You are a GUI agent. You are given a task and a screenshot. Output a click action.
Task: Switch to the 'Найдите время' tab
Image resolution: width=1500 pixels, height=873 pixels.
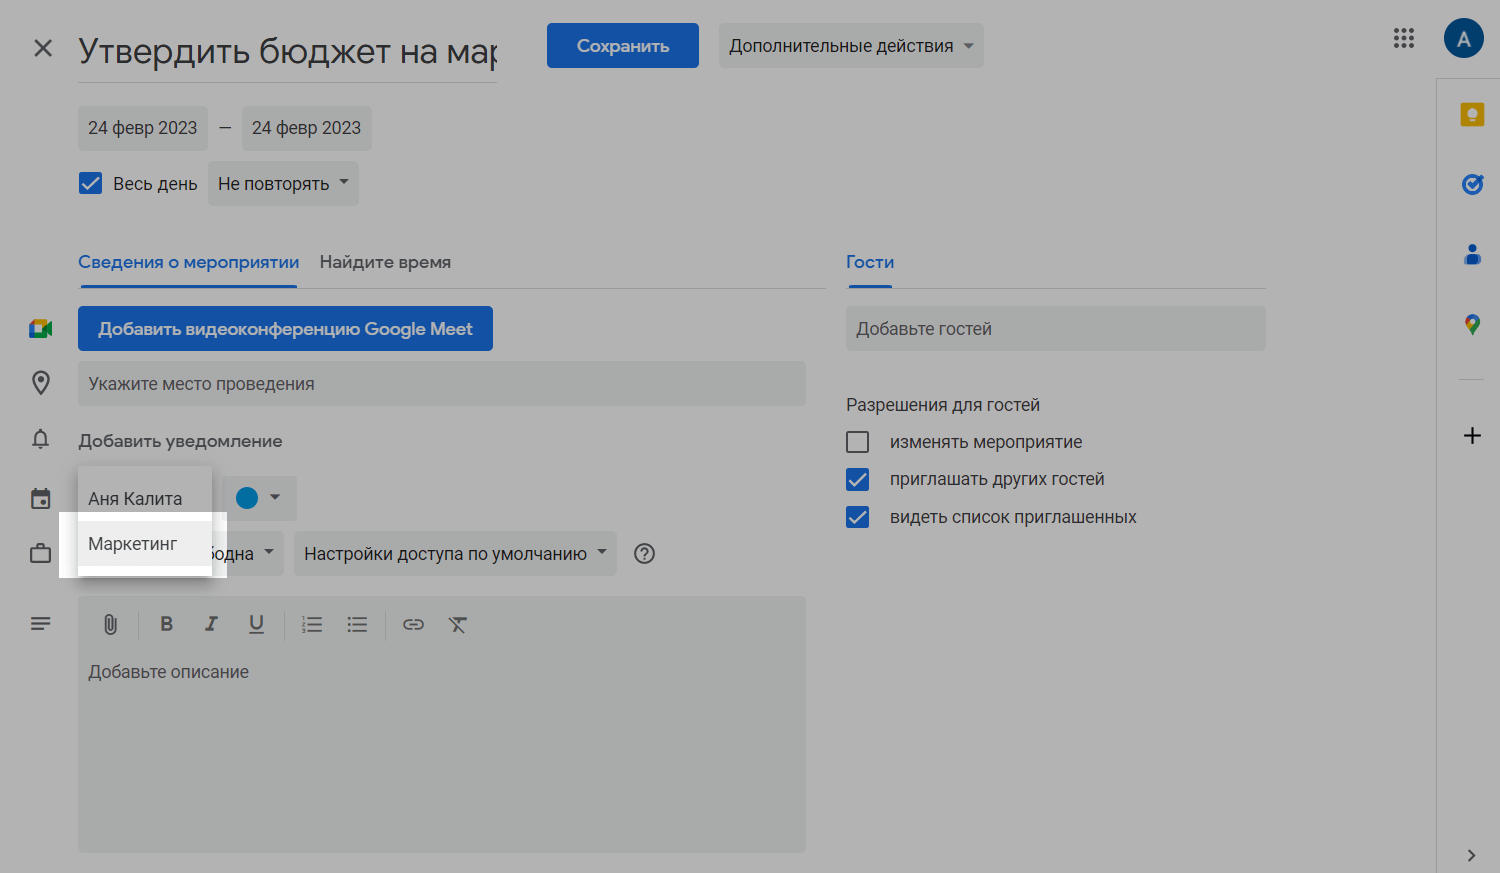tap(385, 262)
